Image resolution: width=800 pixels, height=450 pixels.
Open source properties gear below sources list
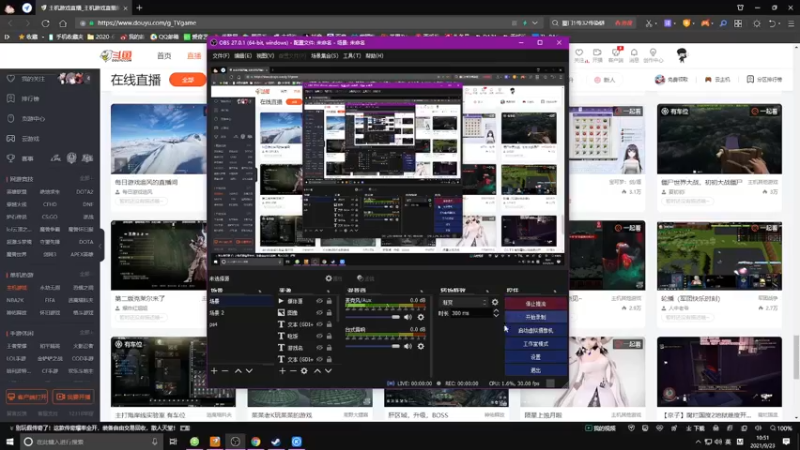tap(304, 371)
